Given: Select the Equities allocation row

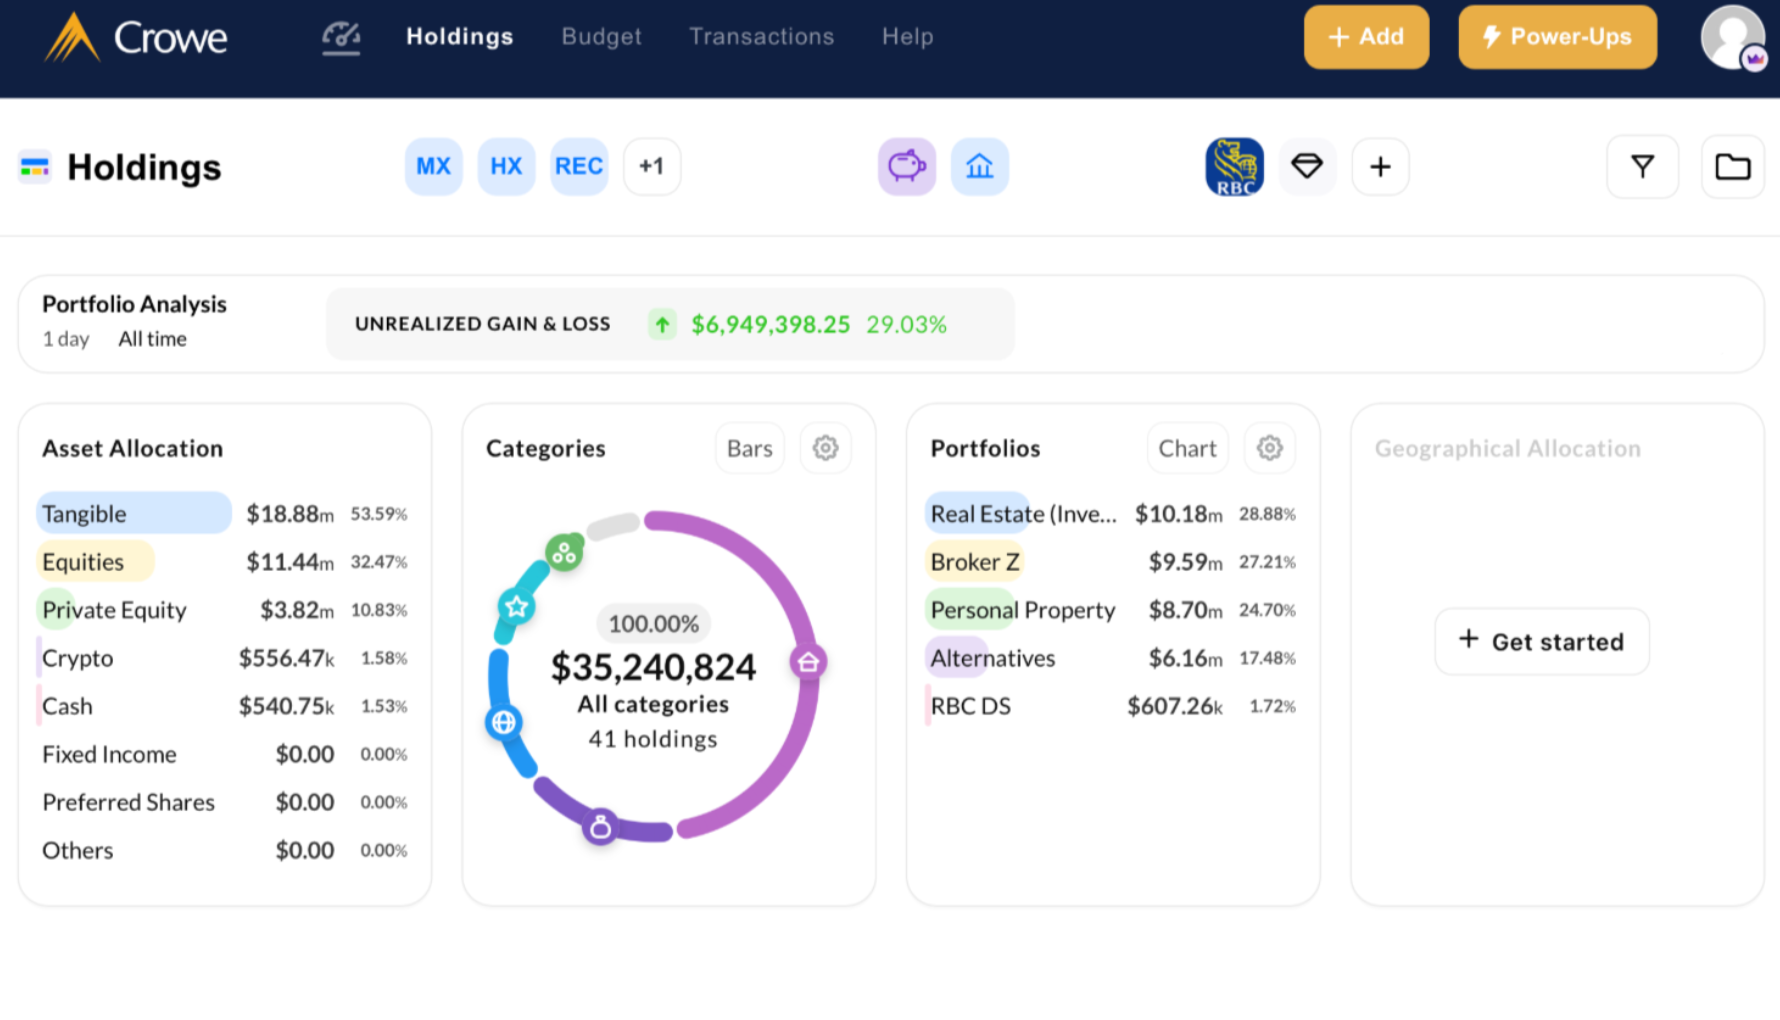Looking at the screenshot, I should pyautogui.click(x=224, y=561).
